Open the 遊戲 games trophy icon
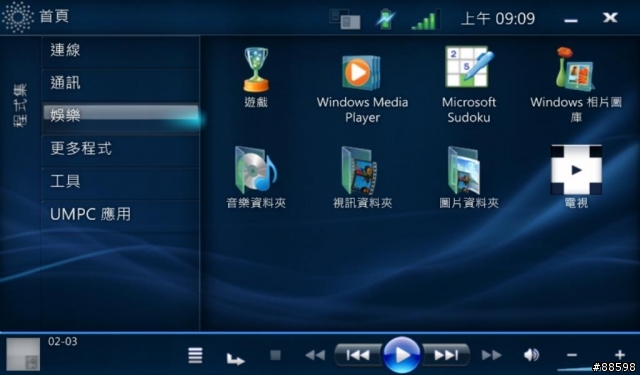The height and width of the screenshot is (375, 640). 256,70
